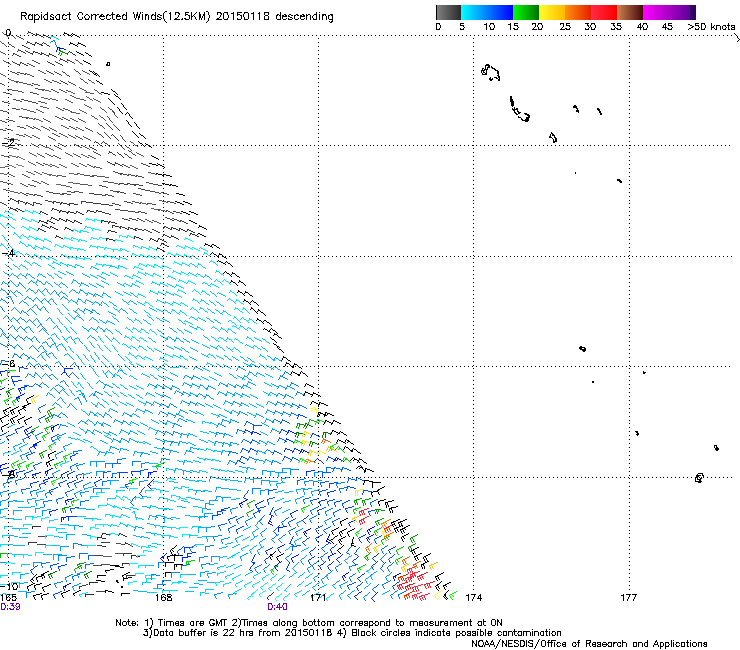Click the purple time stamp 'D:39'
The width and height of the screenshot is (740, 650).
click(x=10, y=607)
